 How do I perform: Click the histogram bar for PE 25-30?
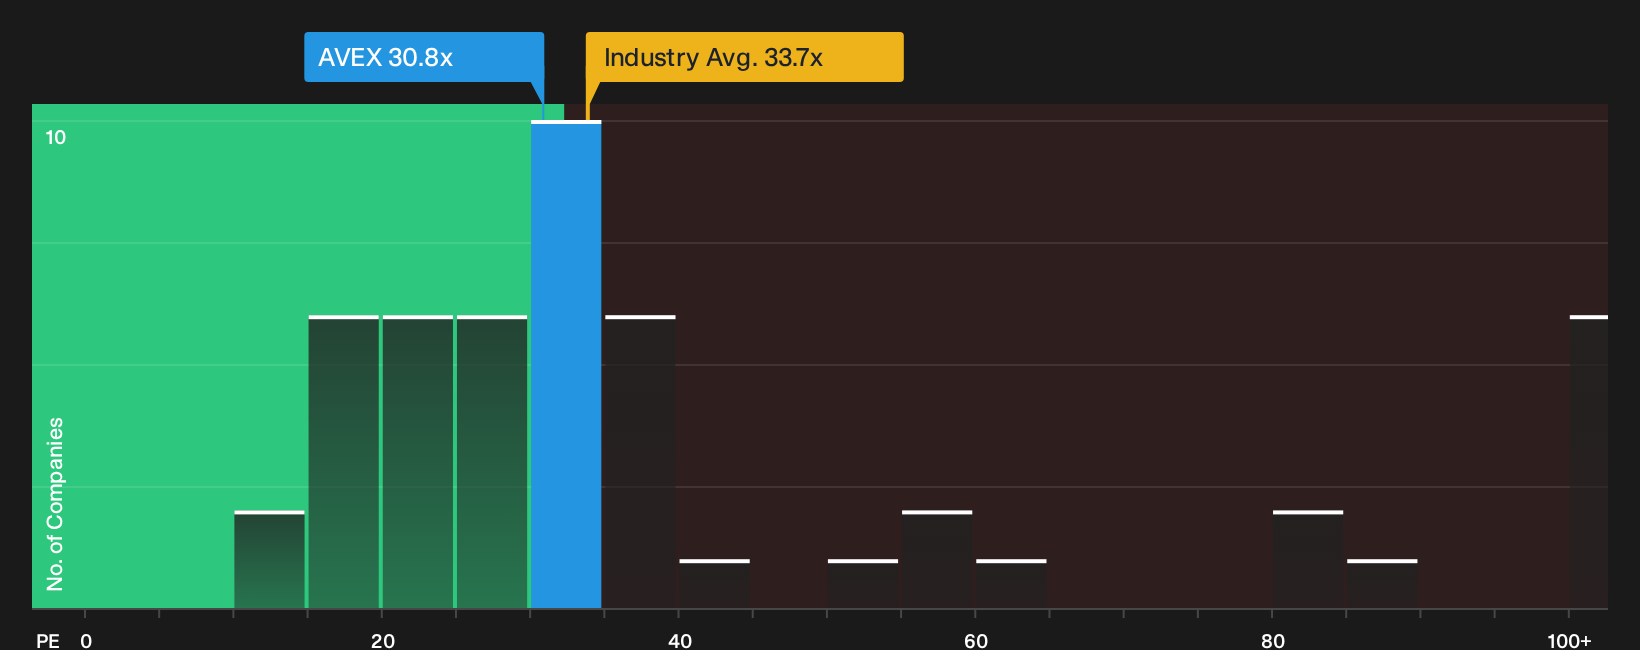(x=492, y=462)
